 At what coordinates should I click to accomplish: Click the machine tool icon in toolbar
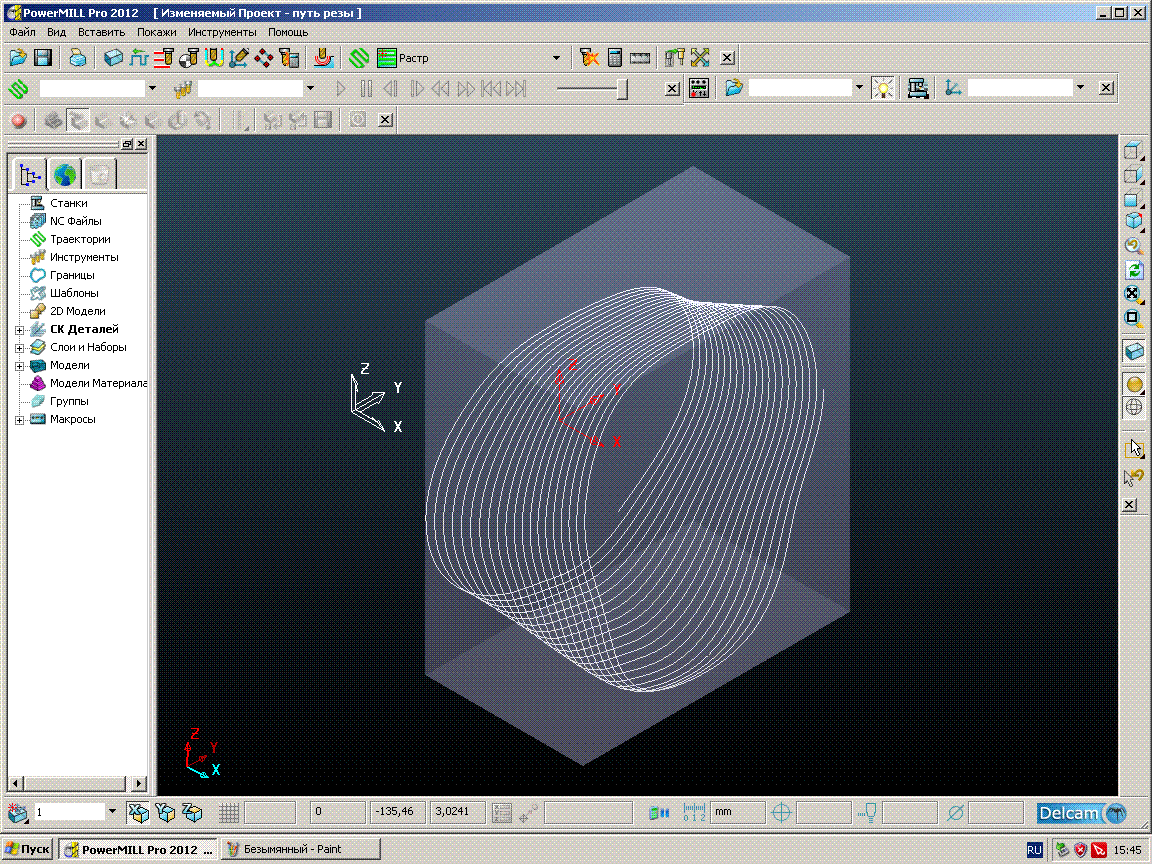click(x=917, y=88)
